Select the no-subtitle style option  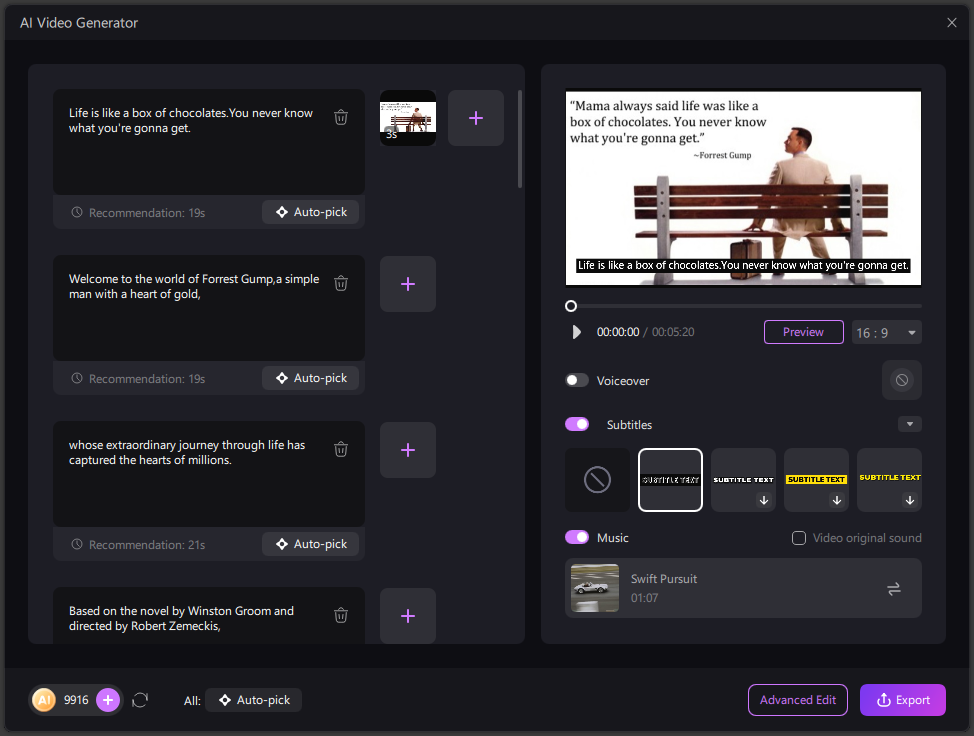click(597, 480)
